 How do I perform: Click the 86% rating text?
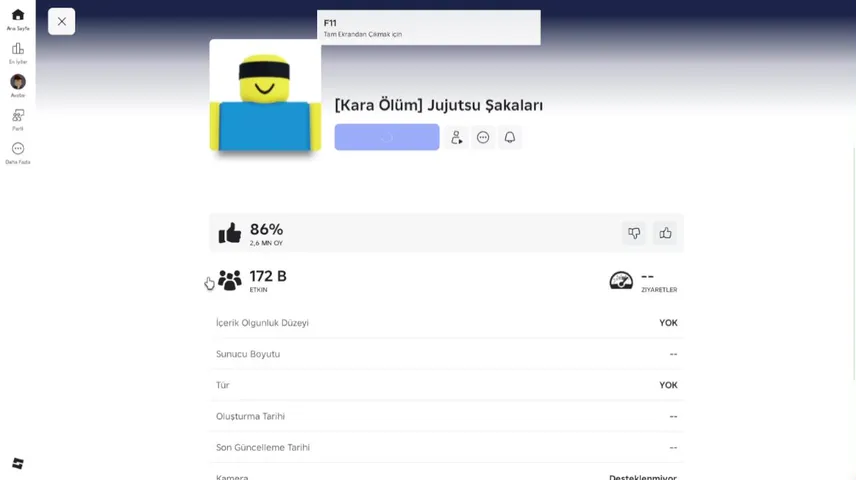(x=266, y=229)
